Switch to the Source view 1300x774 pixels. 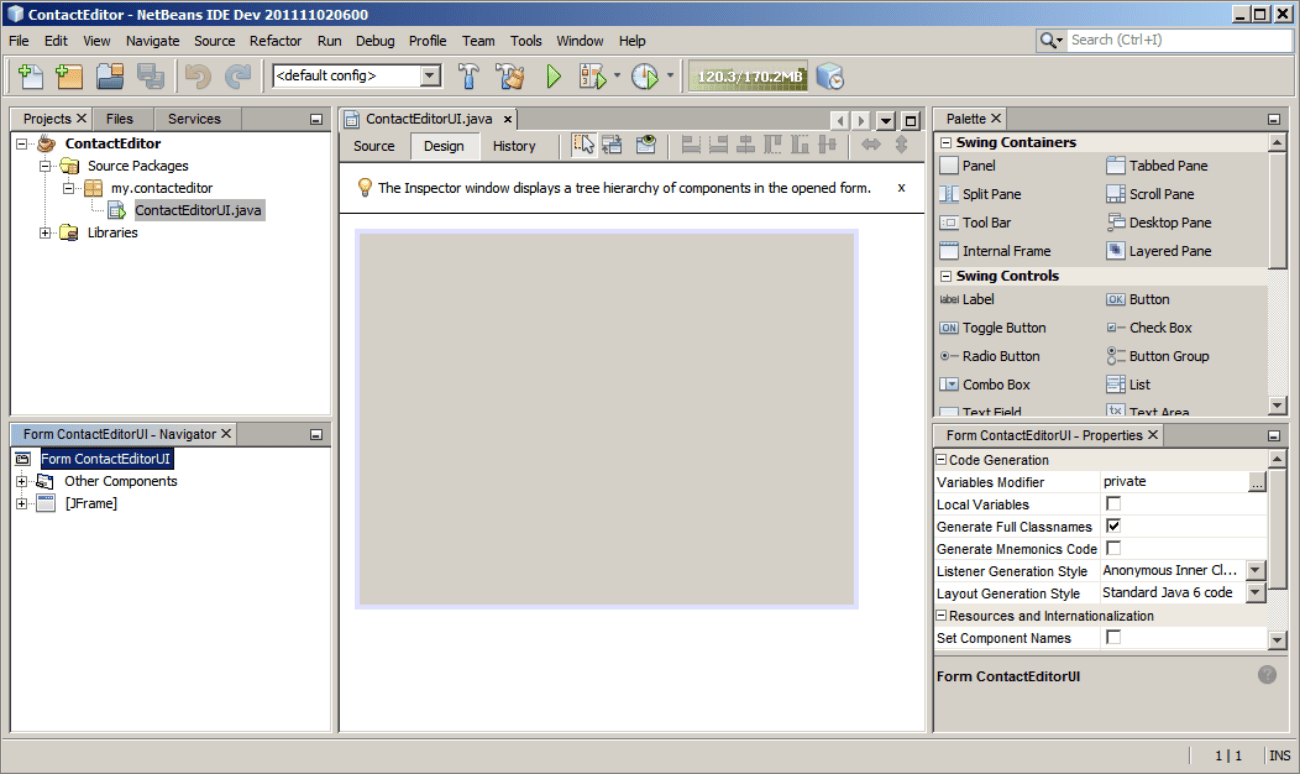pyautogui.click(x=373, y=145)
